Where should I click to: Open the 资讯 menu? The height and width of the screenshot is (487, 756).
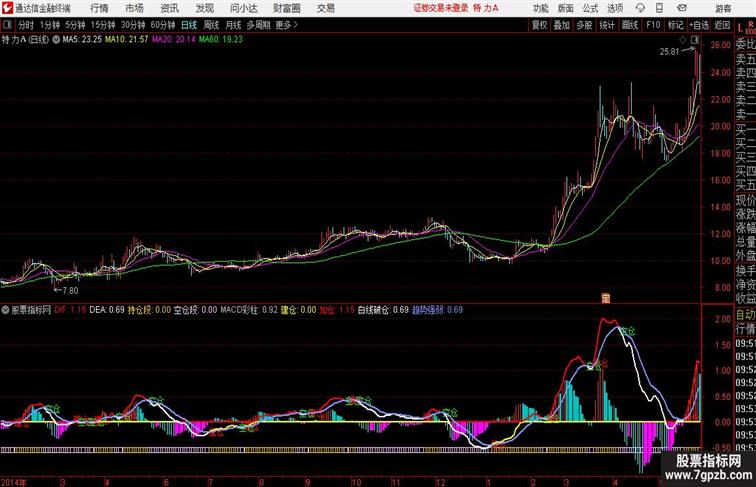(x=170, y=8)
